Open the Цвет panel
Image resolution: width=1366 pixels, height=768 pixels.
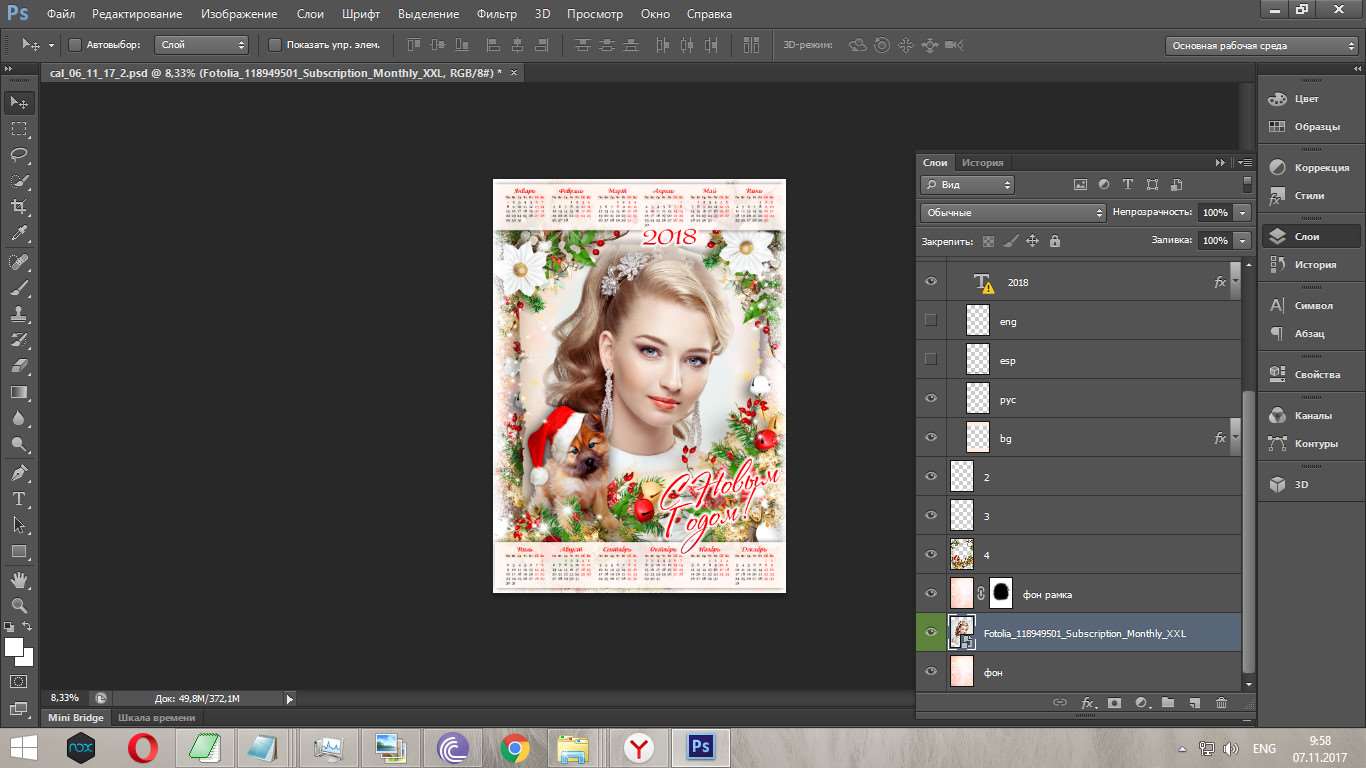[1307, 99]
